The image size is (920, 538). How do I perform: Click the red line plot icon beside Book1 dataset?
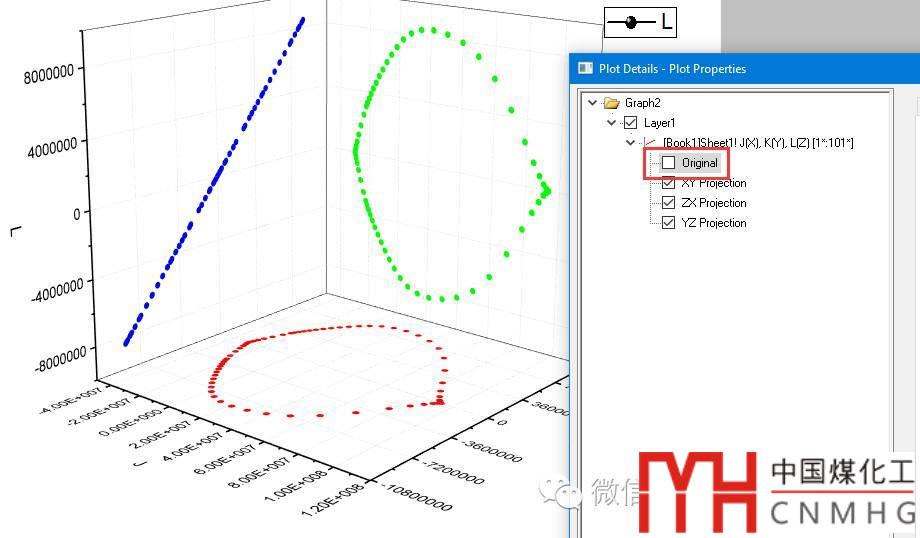651,143
